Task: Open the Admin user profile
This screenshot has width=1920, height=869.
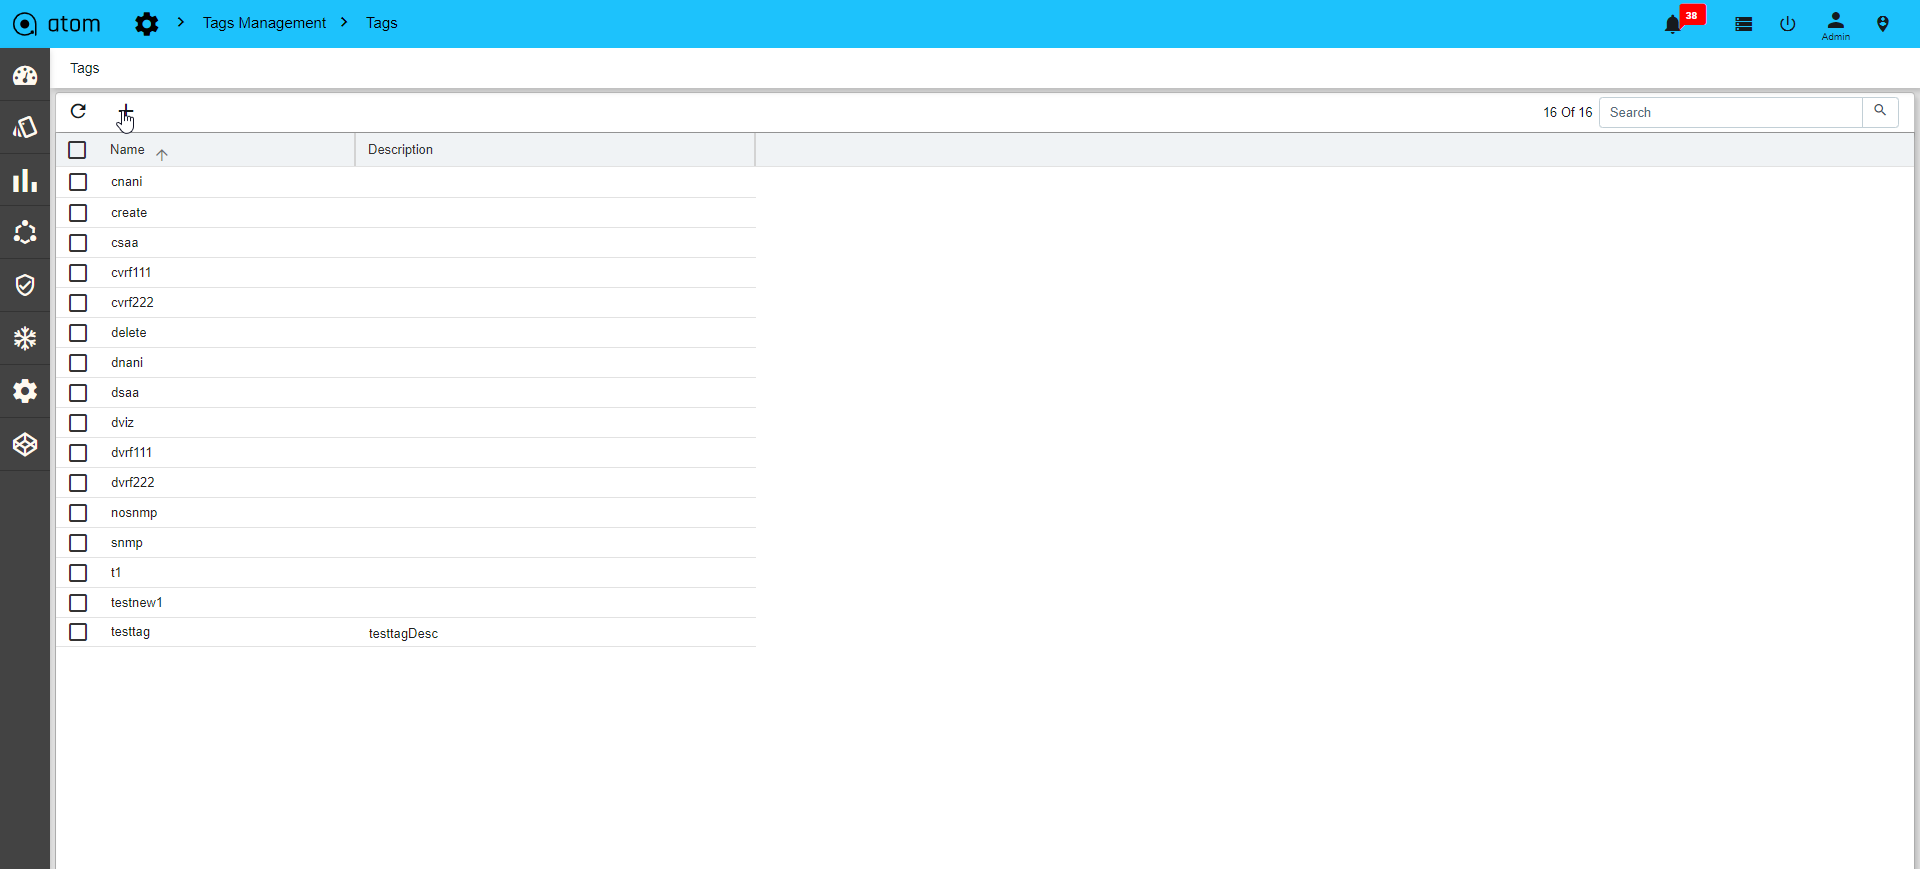Action: pos(1836,25)
